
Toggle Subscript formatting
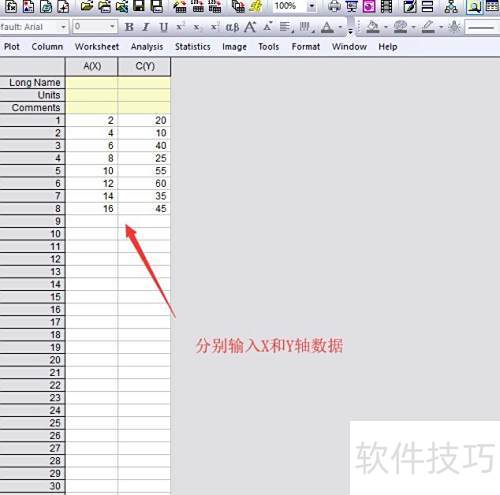tap(197, 27)
